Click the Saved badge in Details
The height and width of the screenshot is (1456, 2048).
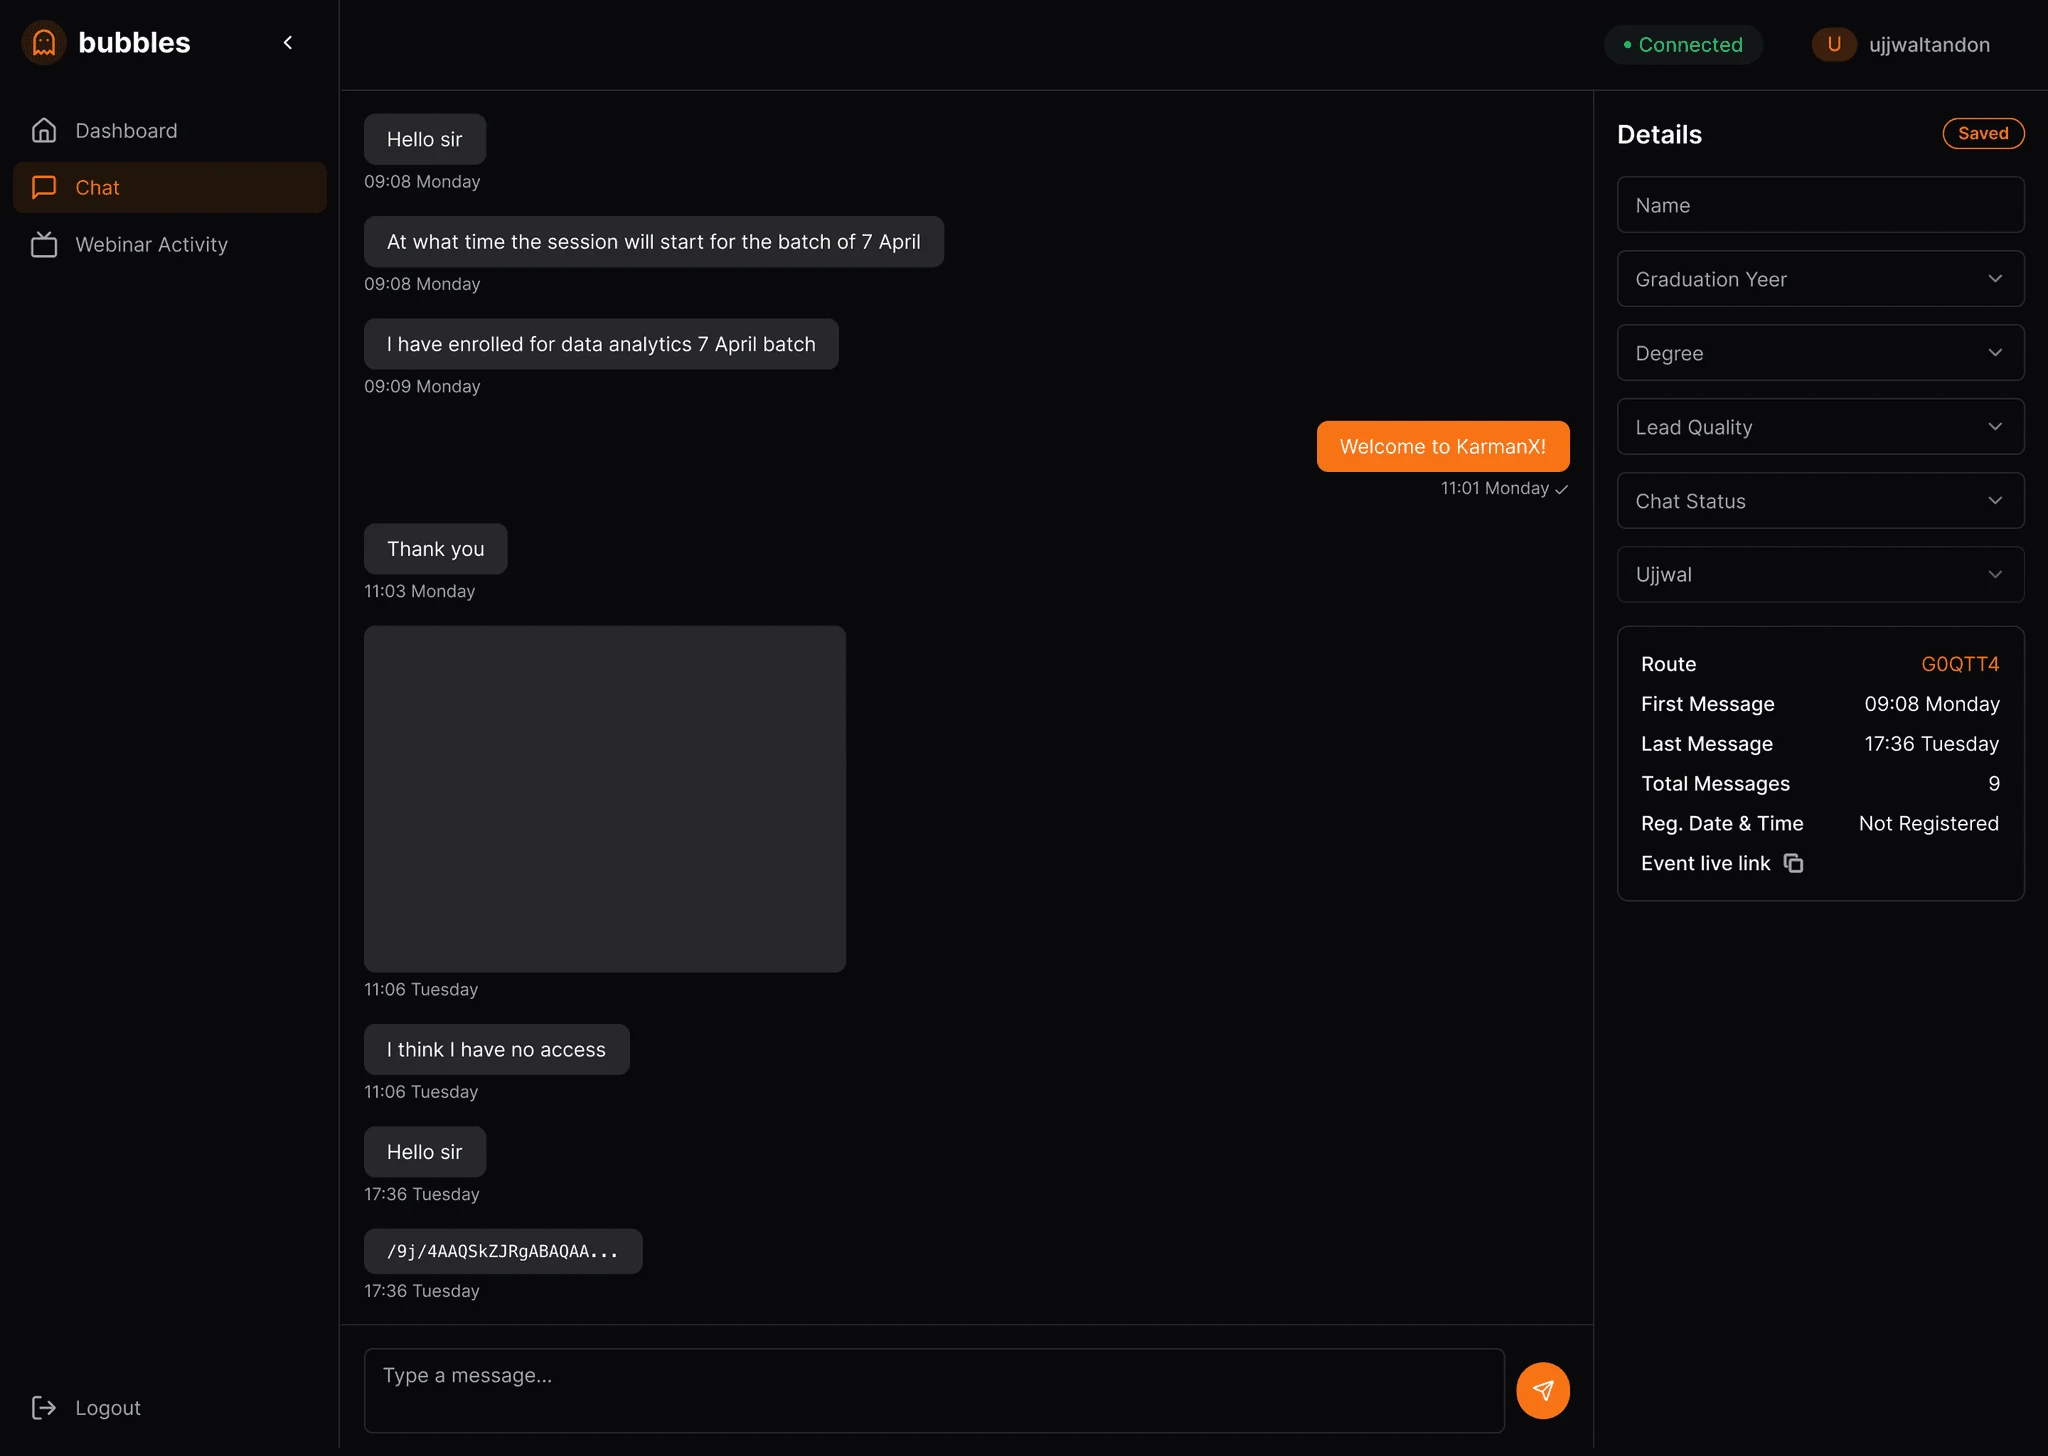(x=1983, y=133)
